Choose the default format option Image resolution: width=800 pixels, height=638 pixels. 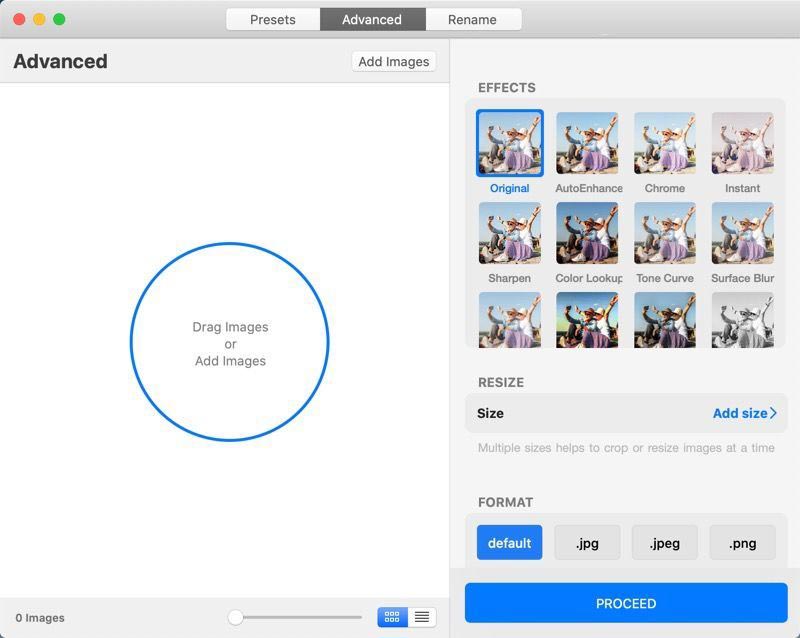510,543
